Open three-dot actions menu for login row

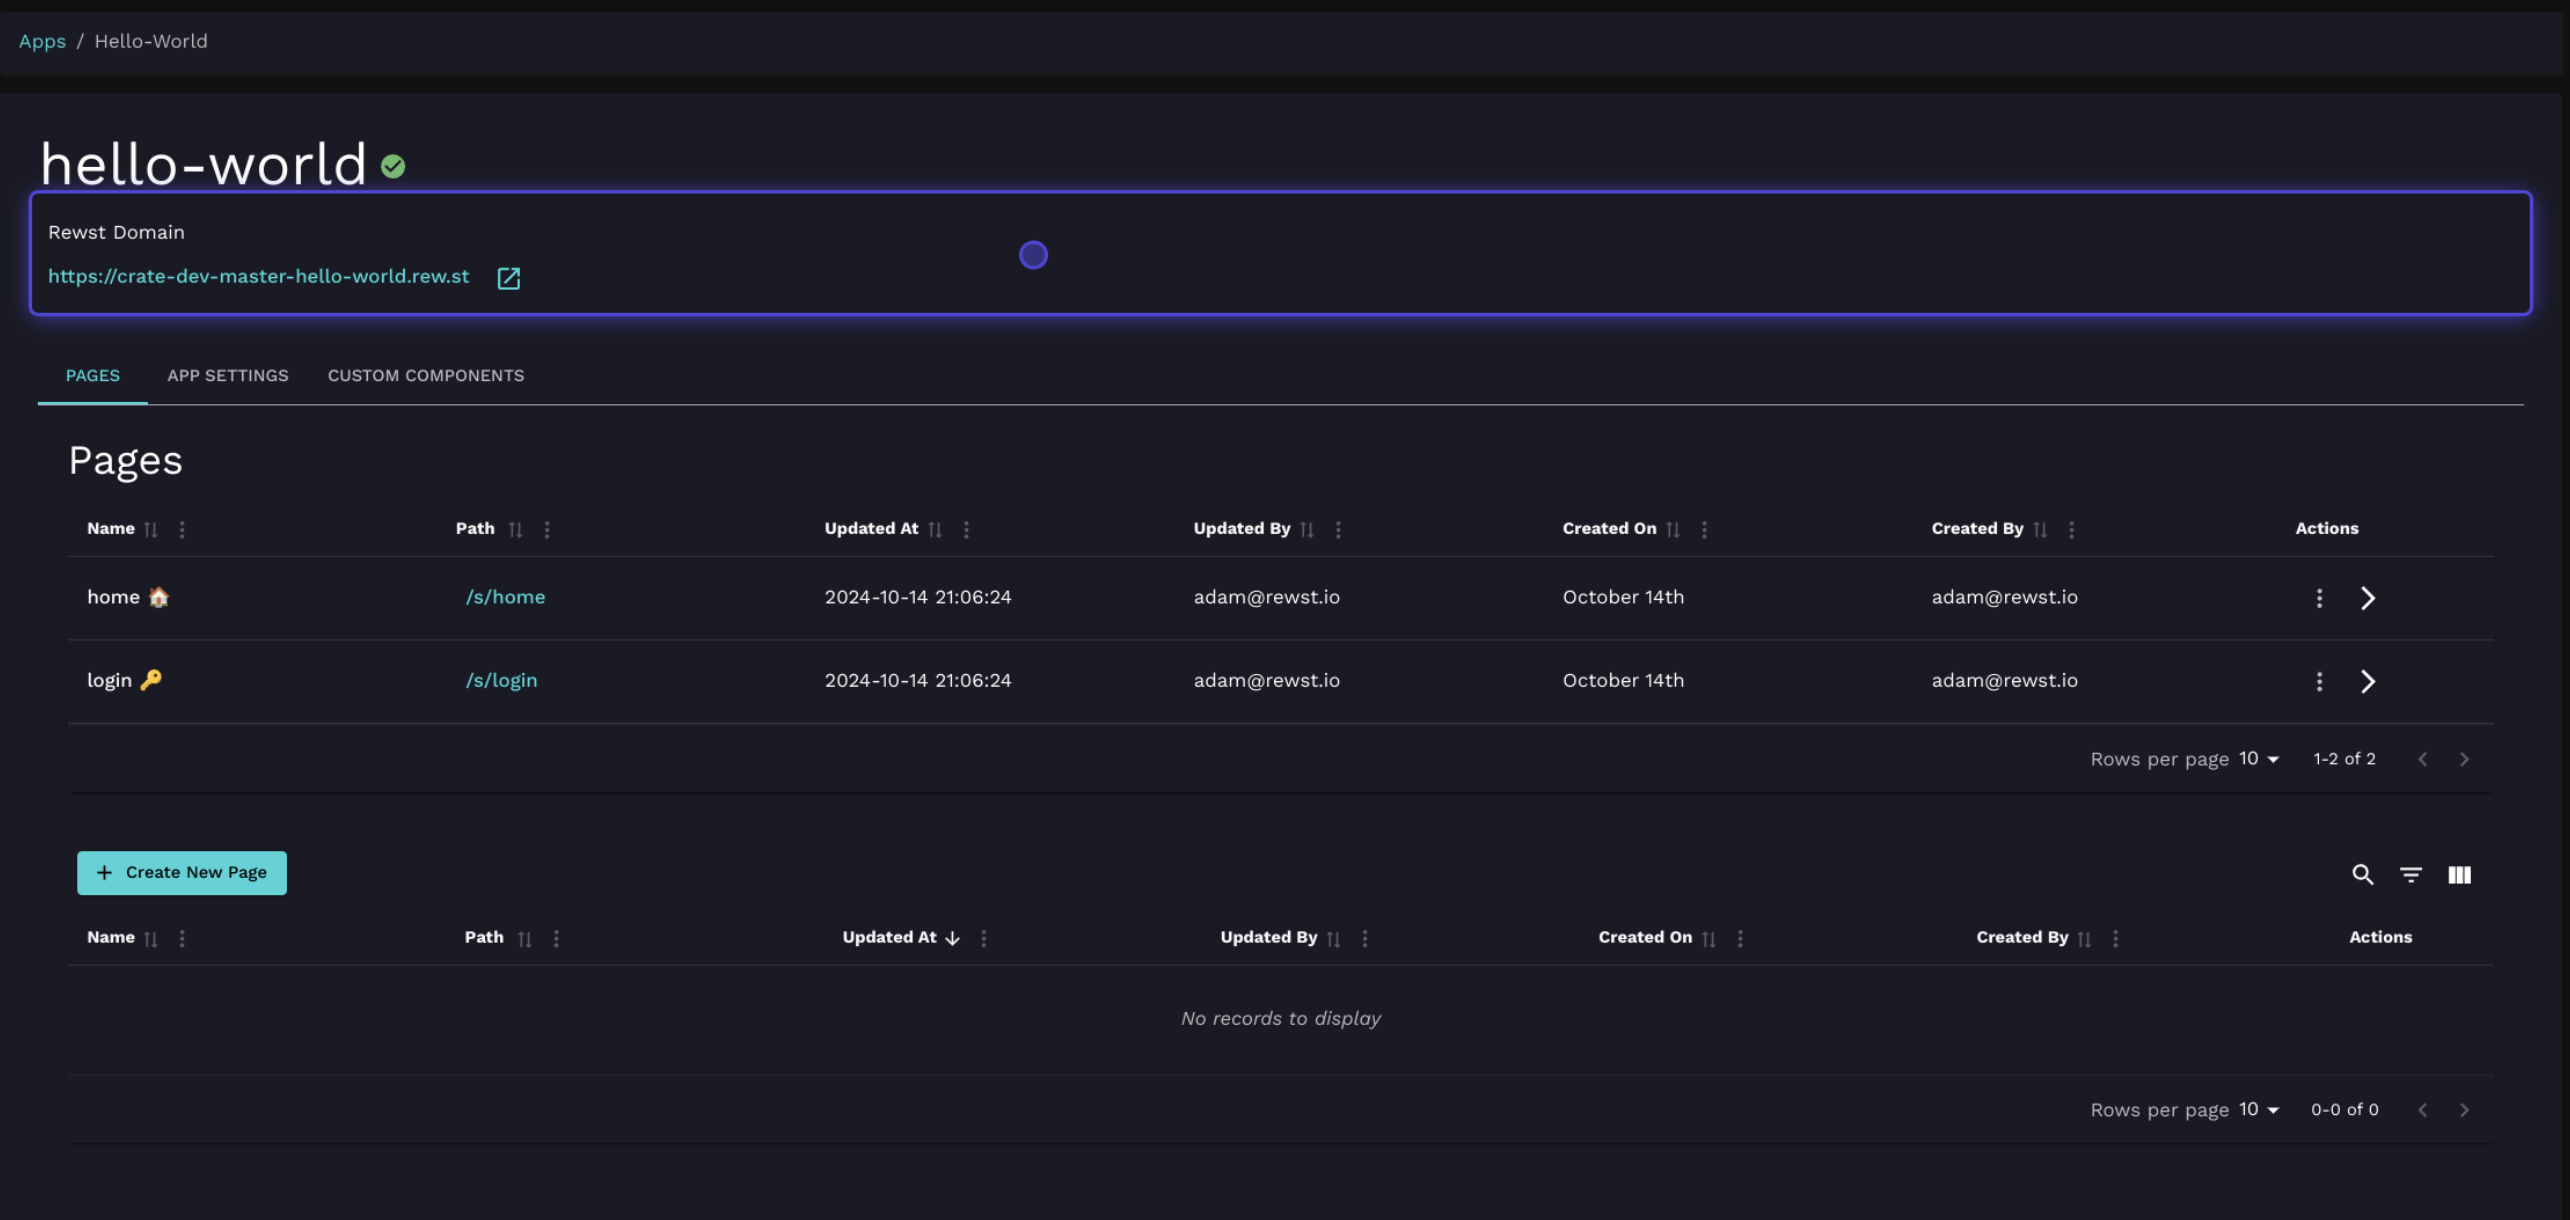click(x=2319, y=681)
